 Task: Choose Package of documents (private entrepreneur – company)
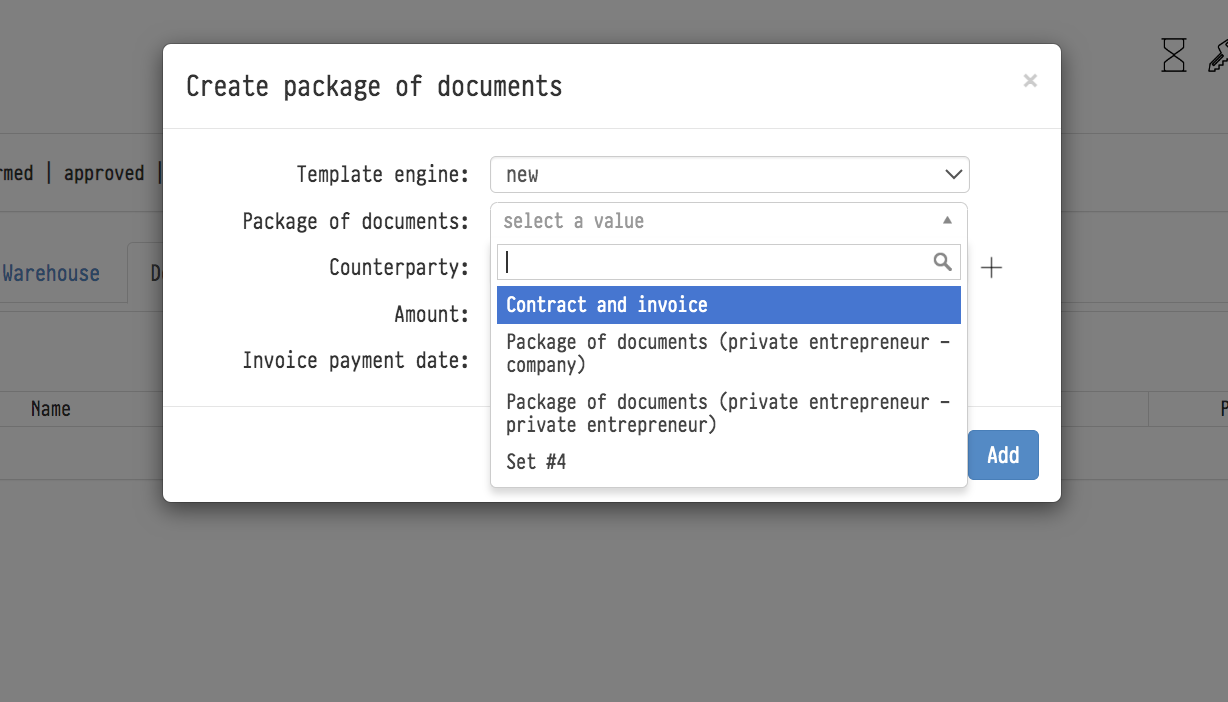pos(728,353)
